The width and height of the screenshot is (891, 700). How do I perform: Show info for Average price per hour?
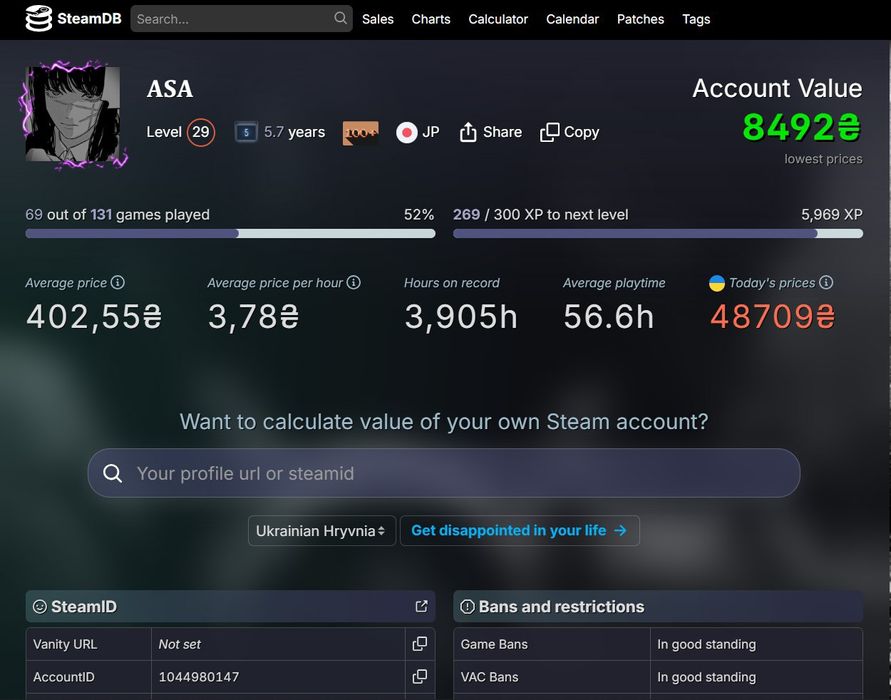[353, 282]
